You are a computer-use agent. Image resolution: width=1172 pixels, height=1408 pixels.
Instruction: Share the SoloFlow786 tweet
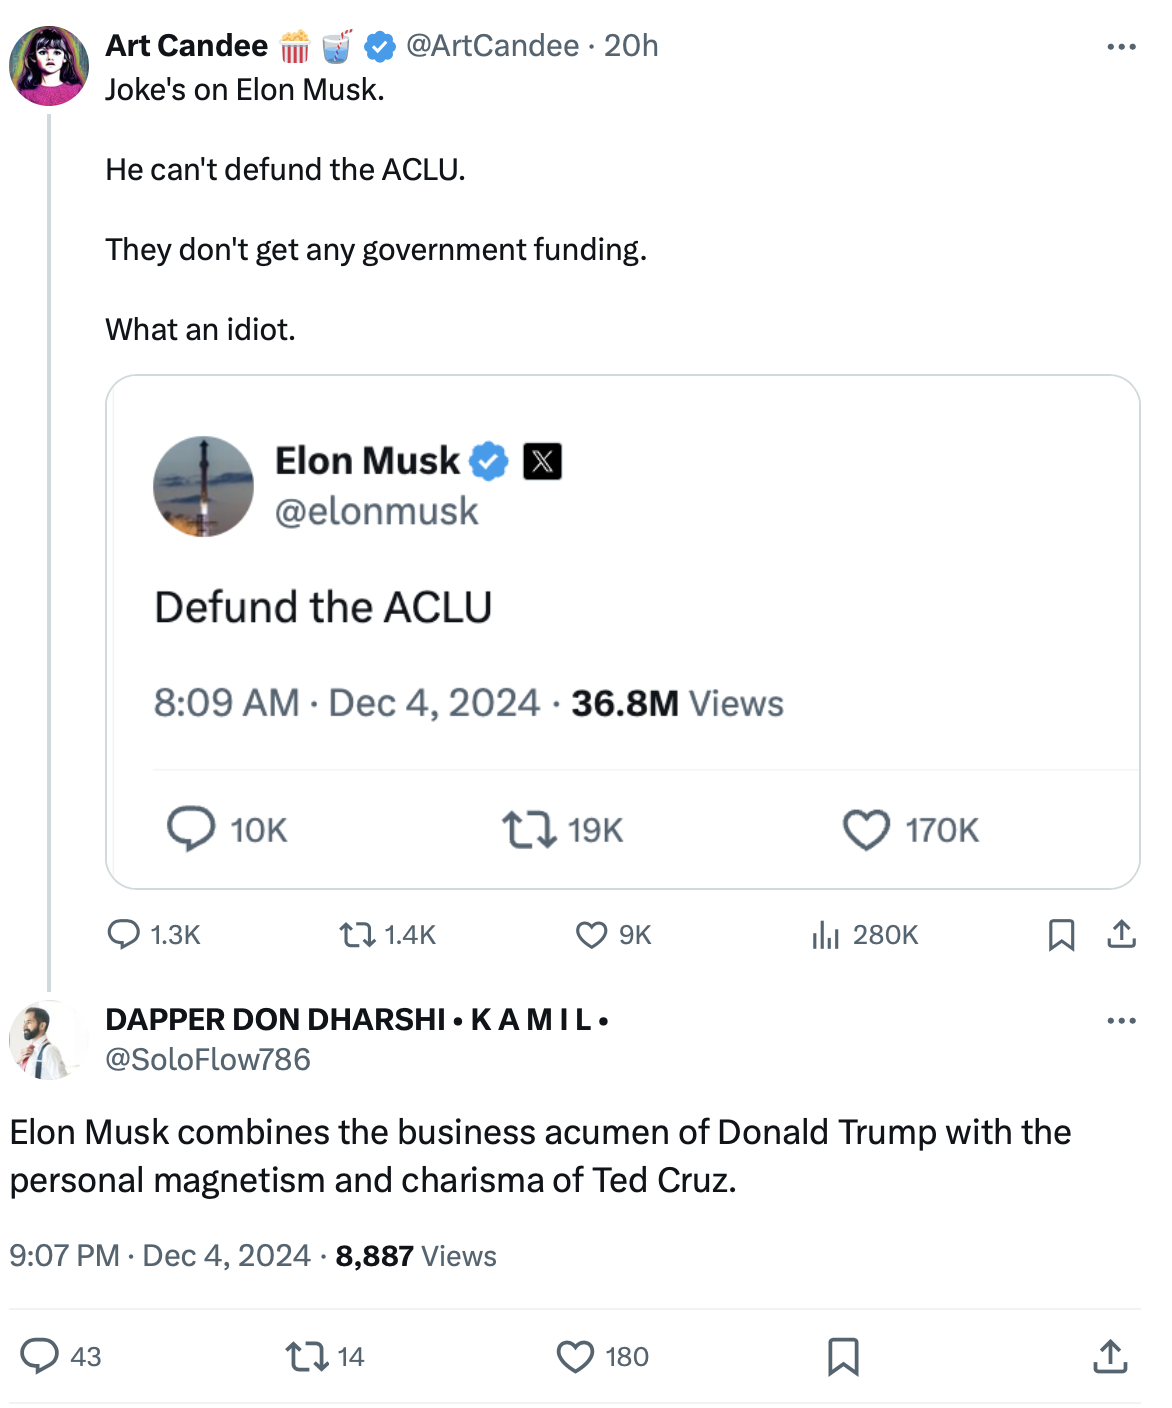click(x=1110, y=1357)
